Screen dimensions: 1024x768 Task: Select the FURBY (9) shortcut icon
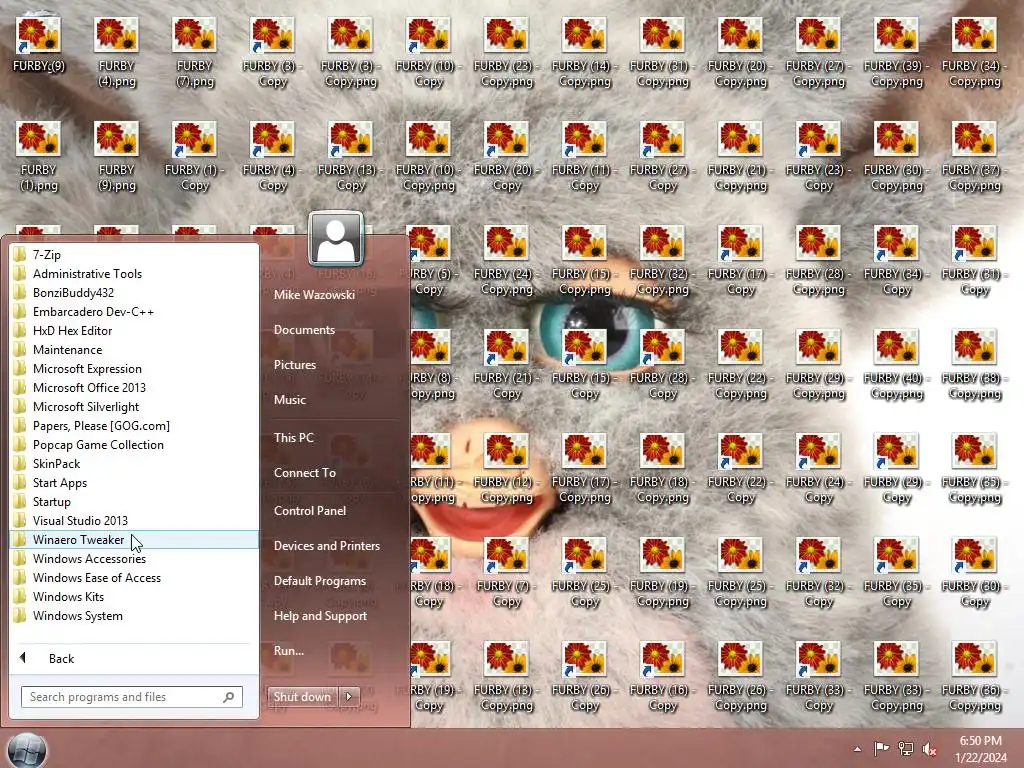pyautogui.click(x=39, y=44)
